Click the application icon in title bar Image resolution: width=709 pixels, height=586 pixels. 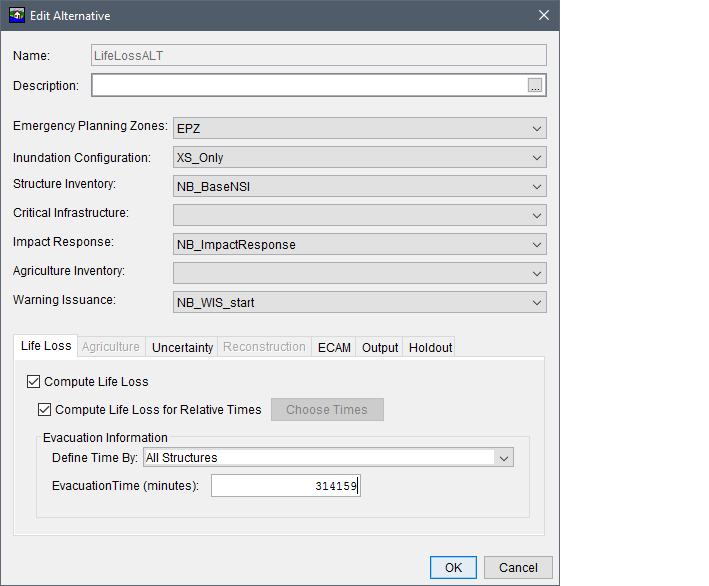[17, 15]
